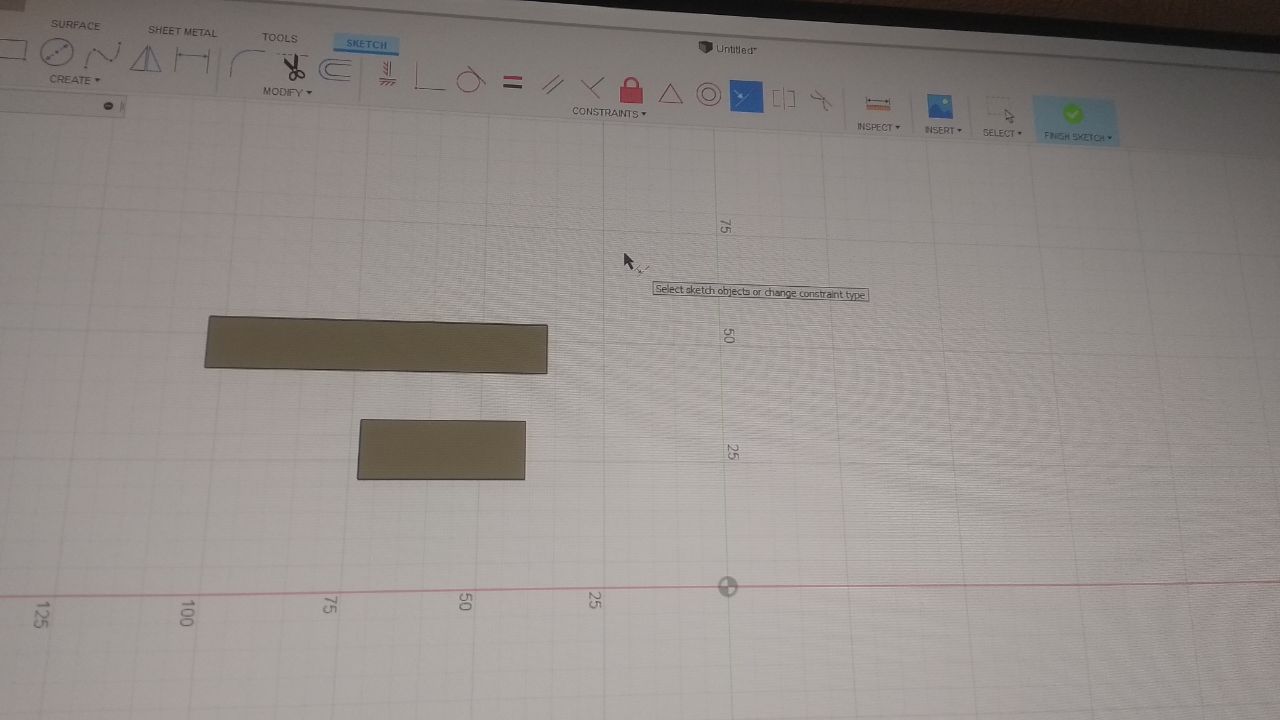The width and height of the screenshot is (1280, 720).
Task: Select the Offset tool
Action: coord(335,70)
